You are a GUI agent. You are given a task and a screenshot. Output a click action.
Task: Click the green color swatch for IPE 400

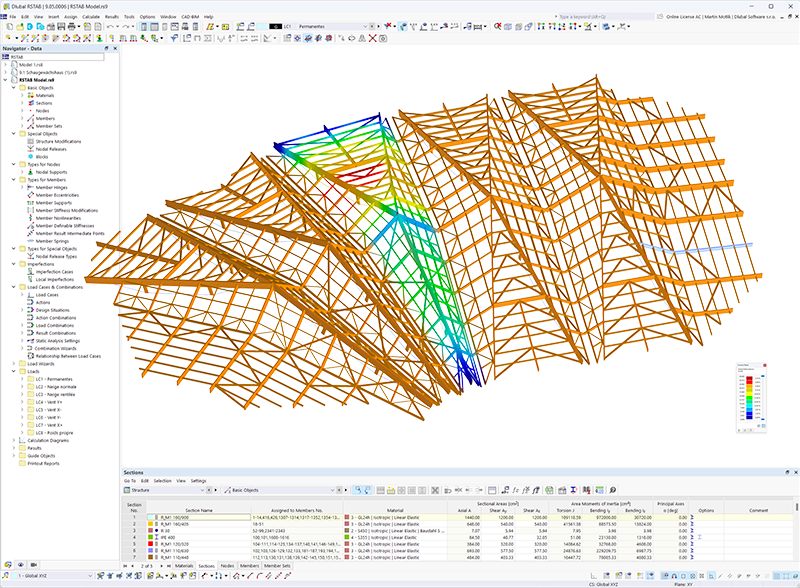tap(149, 536)
